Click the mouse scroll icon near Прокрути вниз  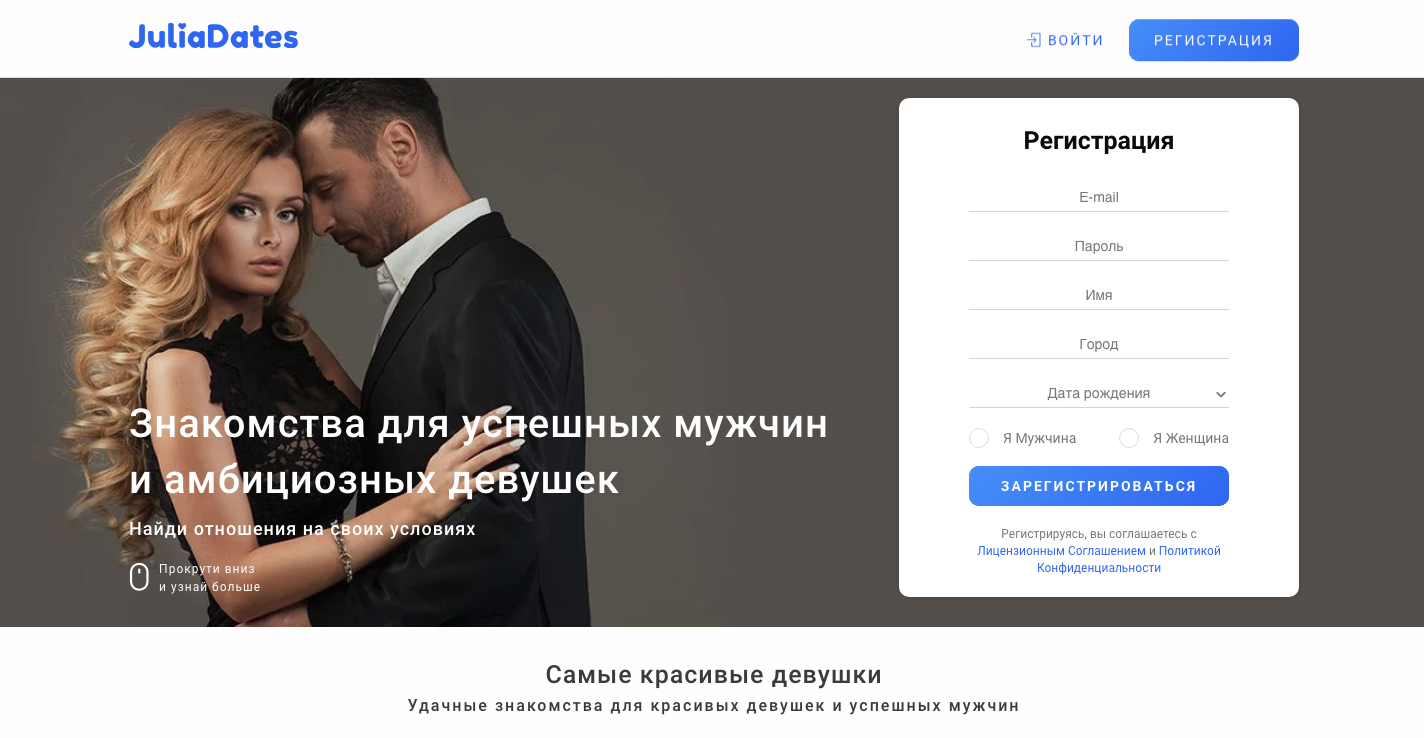pos(139,577)
